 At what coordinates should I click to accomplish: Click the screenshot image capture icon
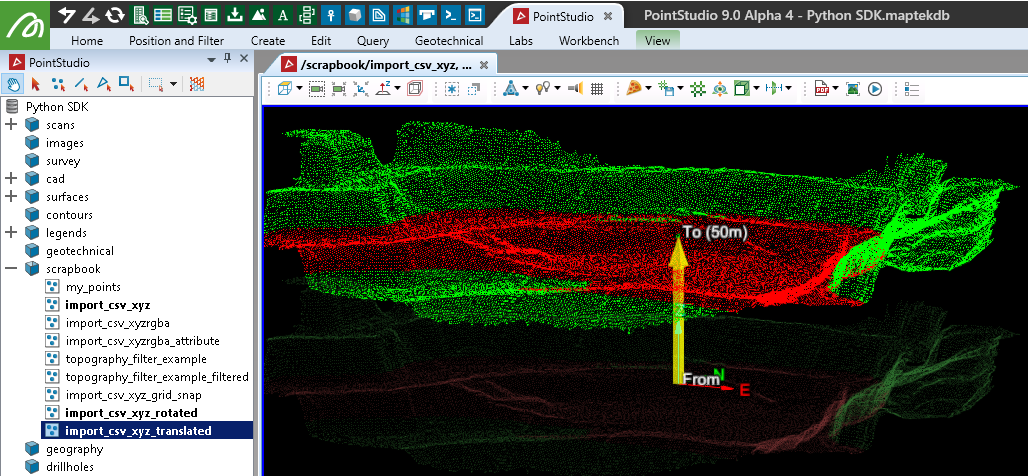853,89
